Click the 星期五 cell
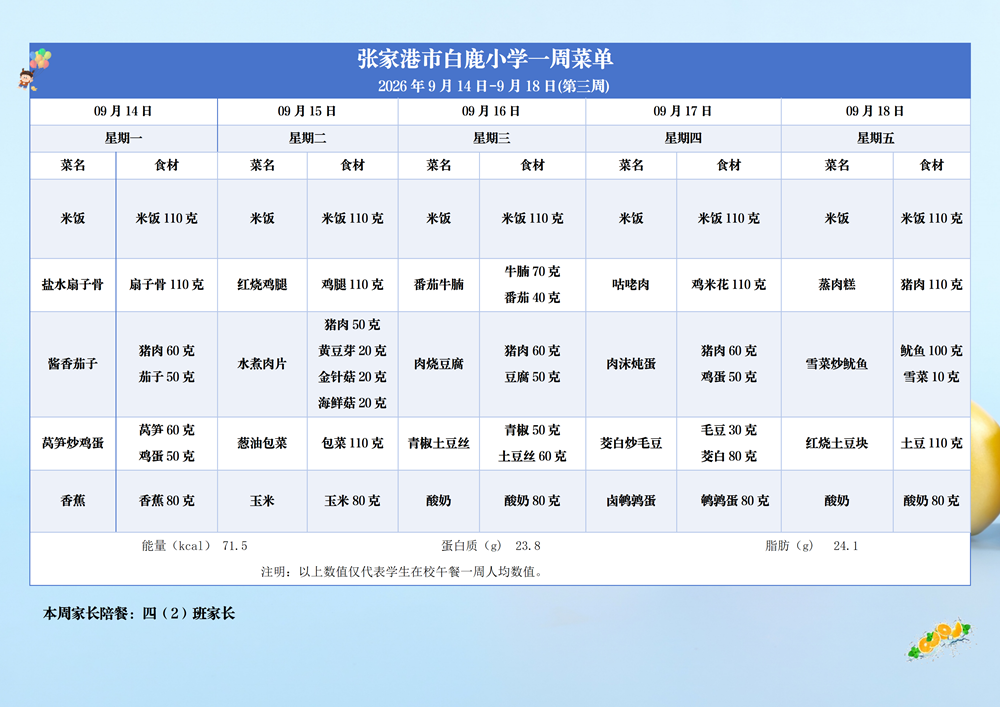 [876, 138]
